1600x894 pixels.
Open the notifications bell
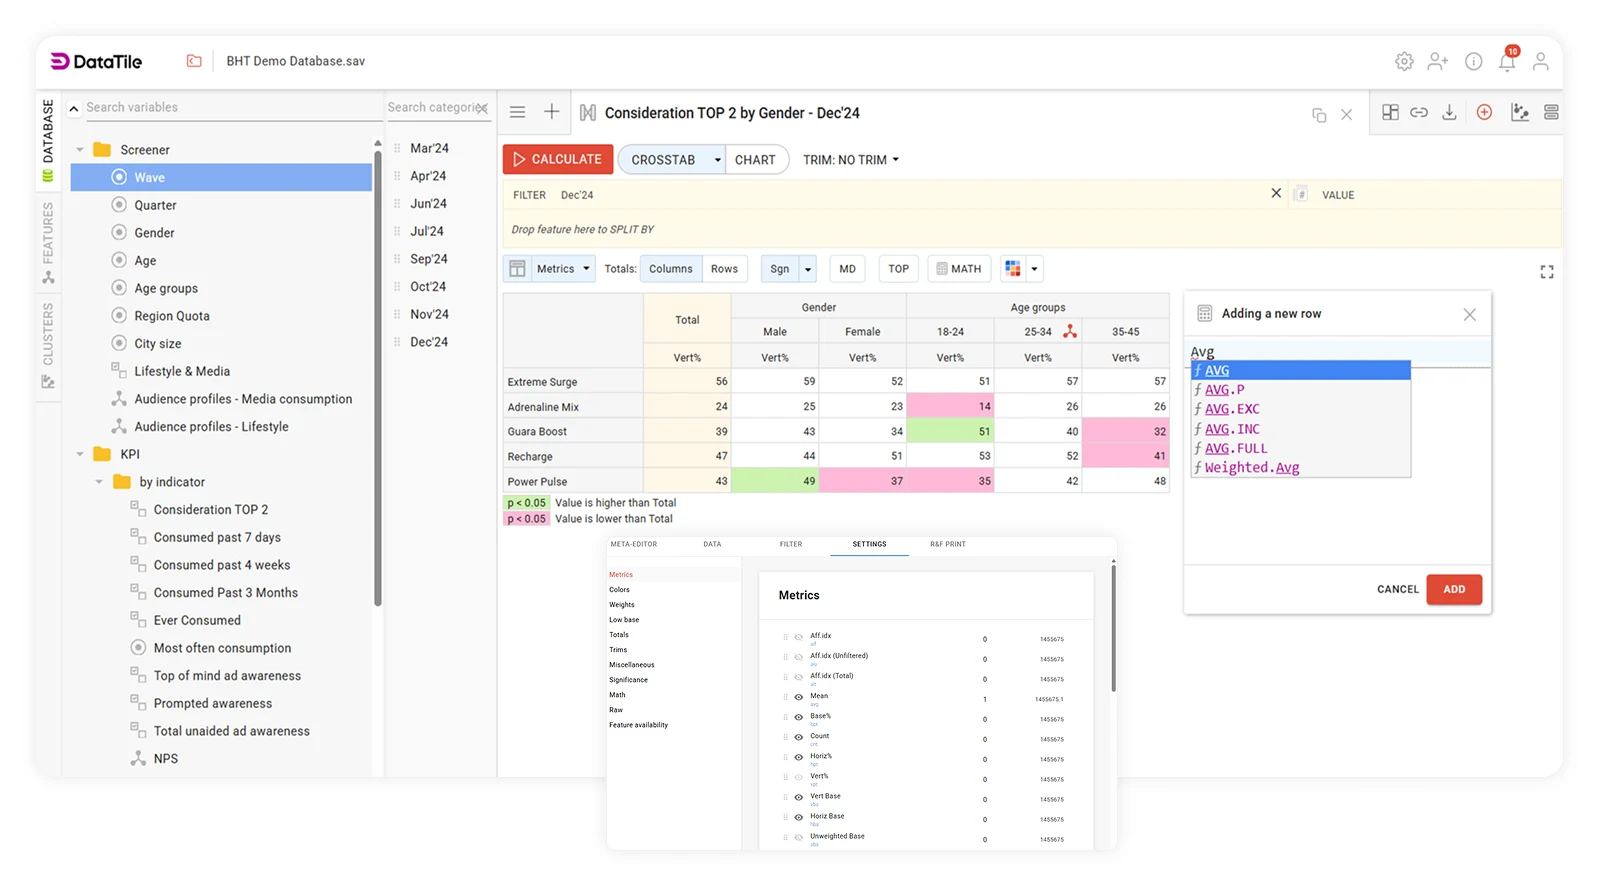pyautogui.click(x=1507, y=62)
